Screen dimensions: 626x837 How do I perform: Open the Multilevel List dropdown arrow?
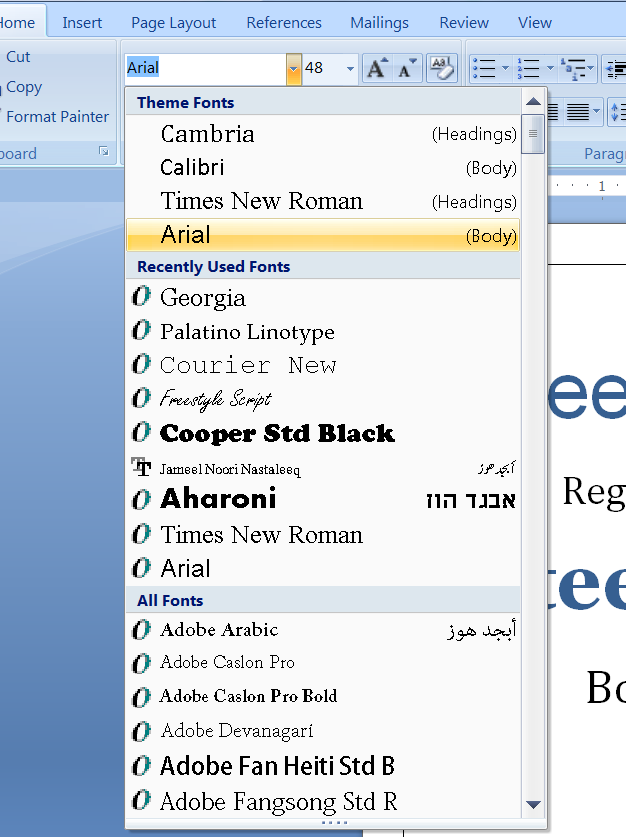[590, 68]
